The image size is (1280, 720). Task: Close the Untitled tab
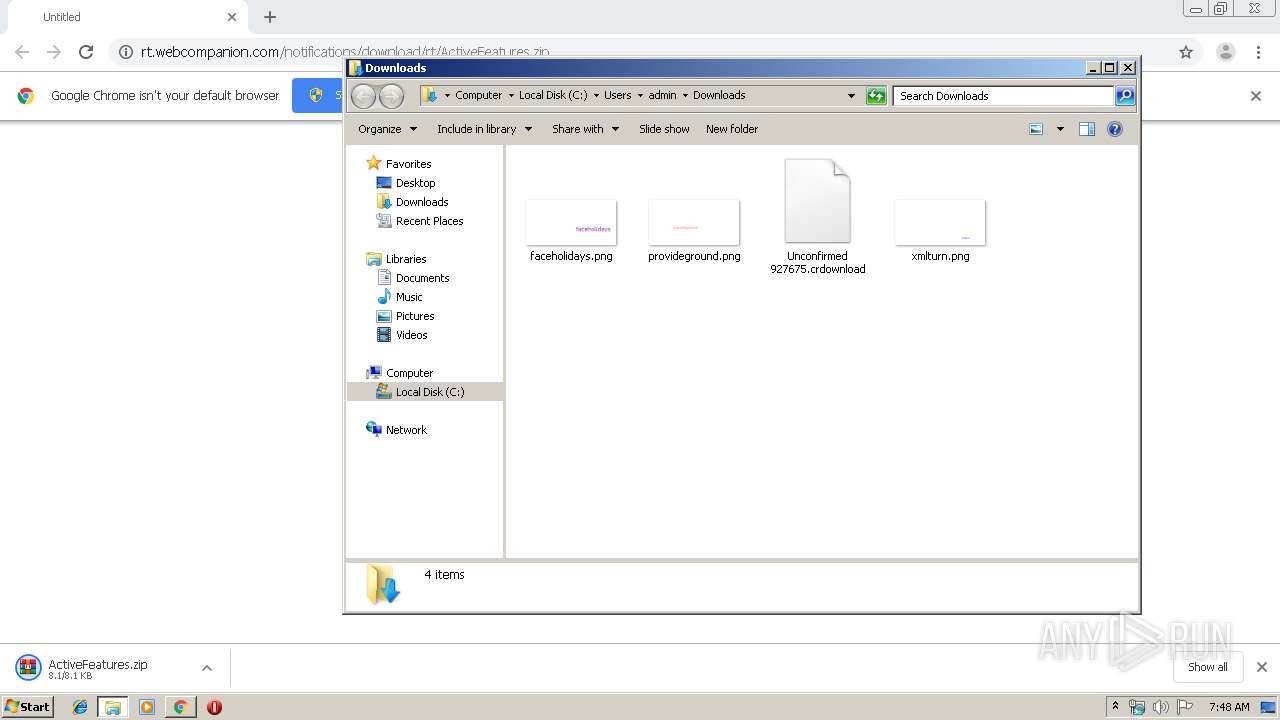click(x=232, y=17)
